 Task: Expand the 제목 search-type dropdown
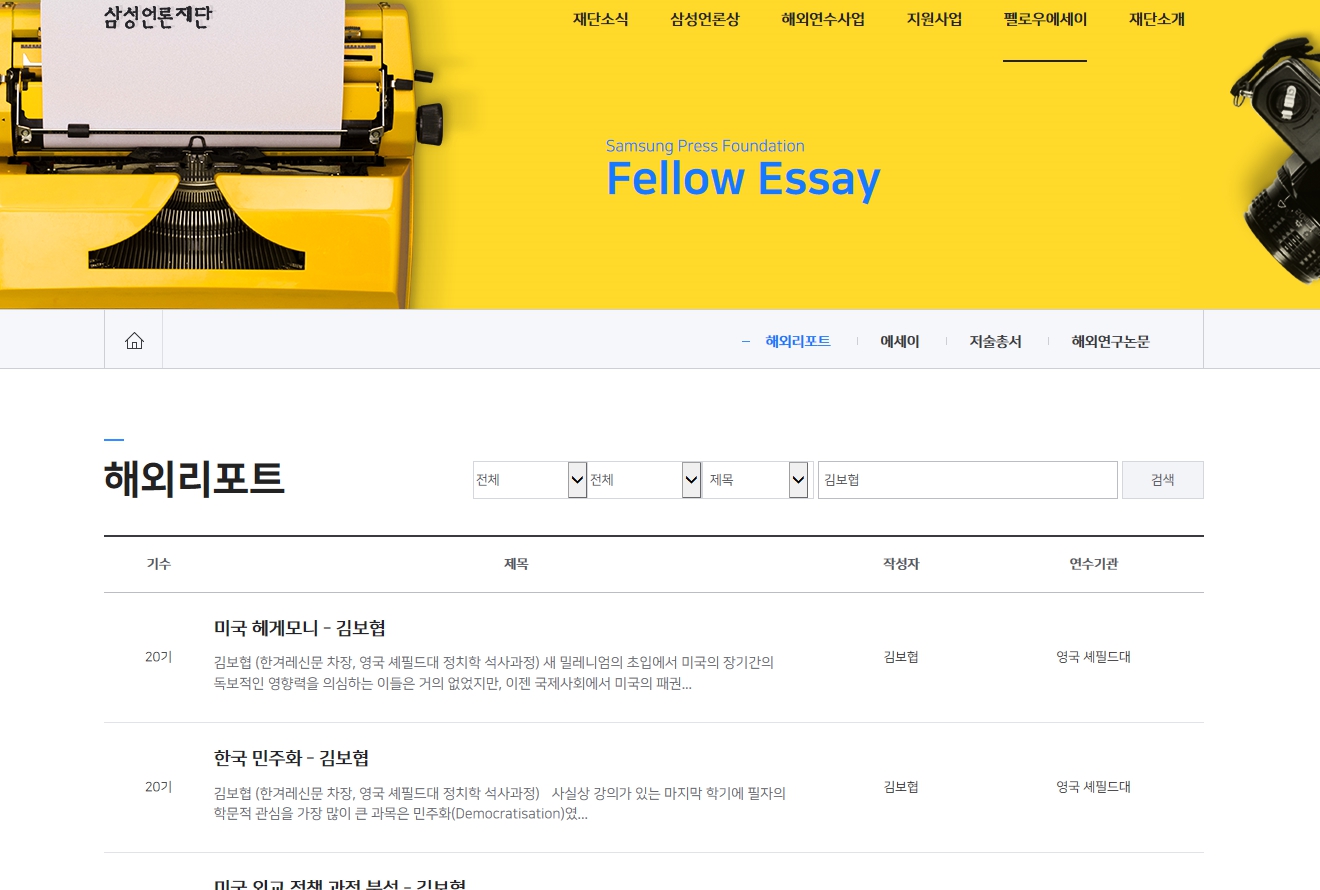click(755, 480)
